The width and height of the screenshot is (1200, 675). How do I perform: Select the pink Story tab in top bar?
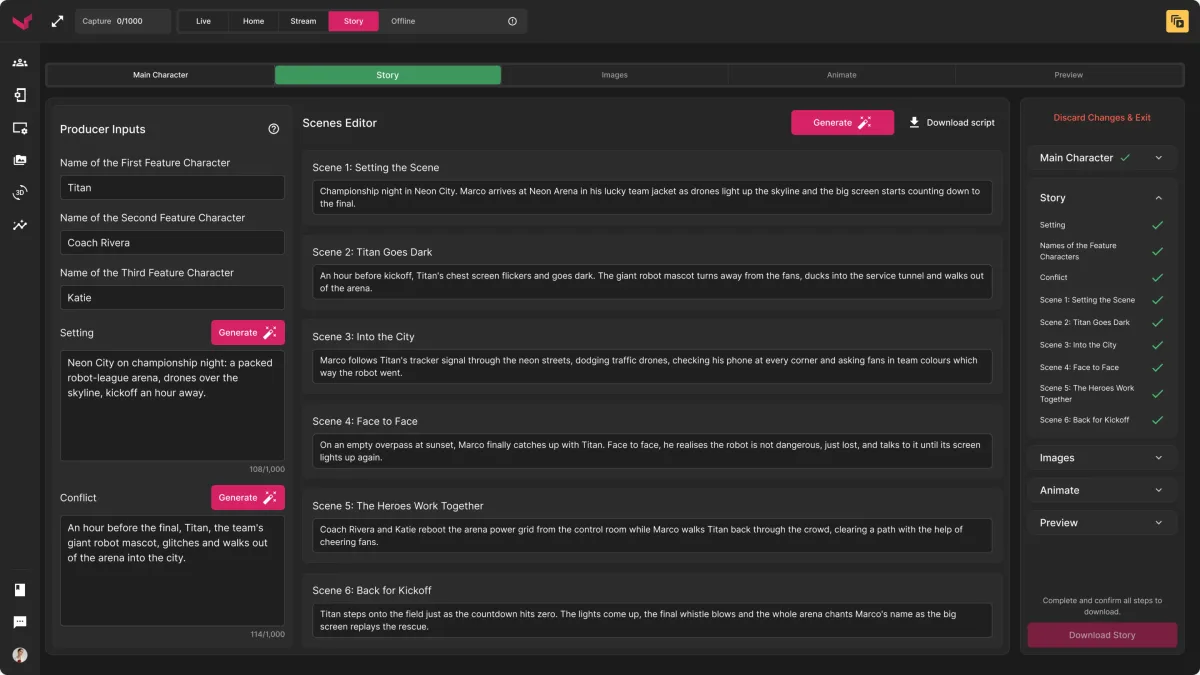tap(353, 21)
